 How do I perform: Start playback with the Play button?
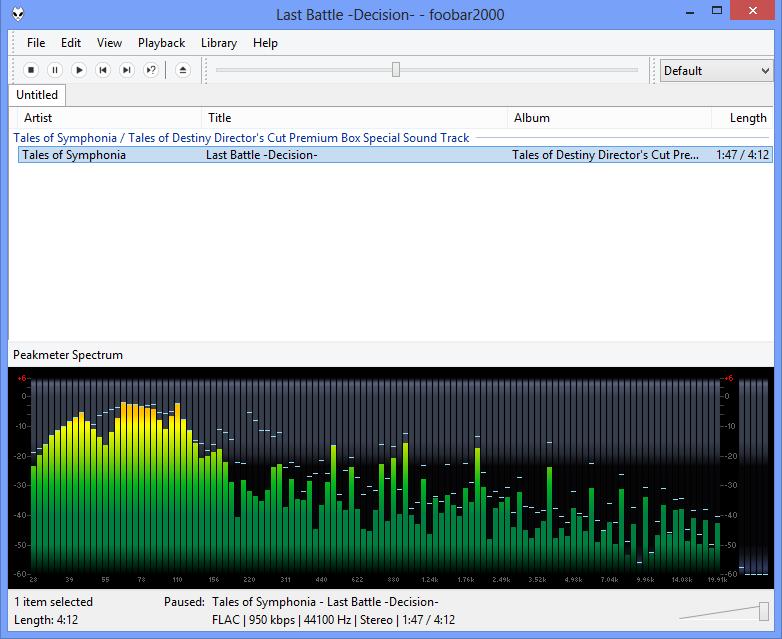tap(79, 70)
